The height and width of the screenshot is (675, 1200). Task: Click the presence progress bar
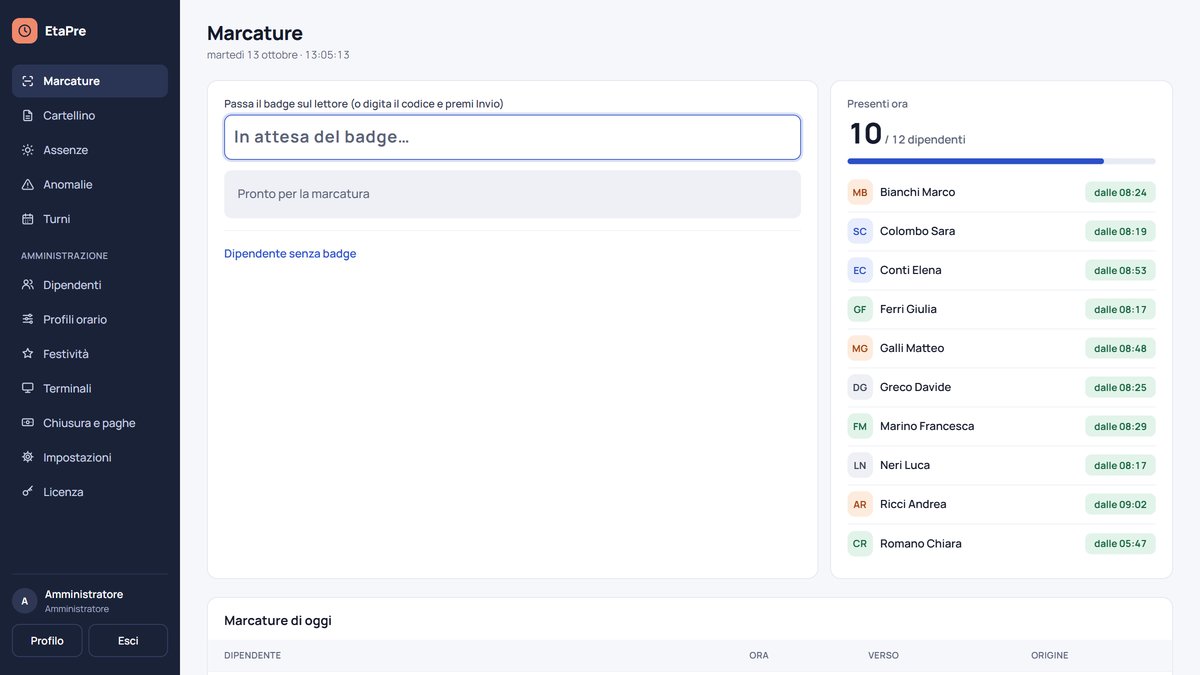pos(1001,161)
